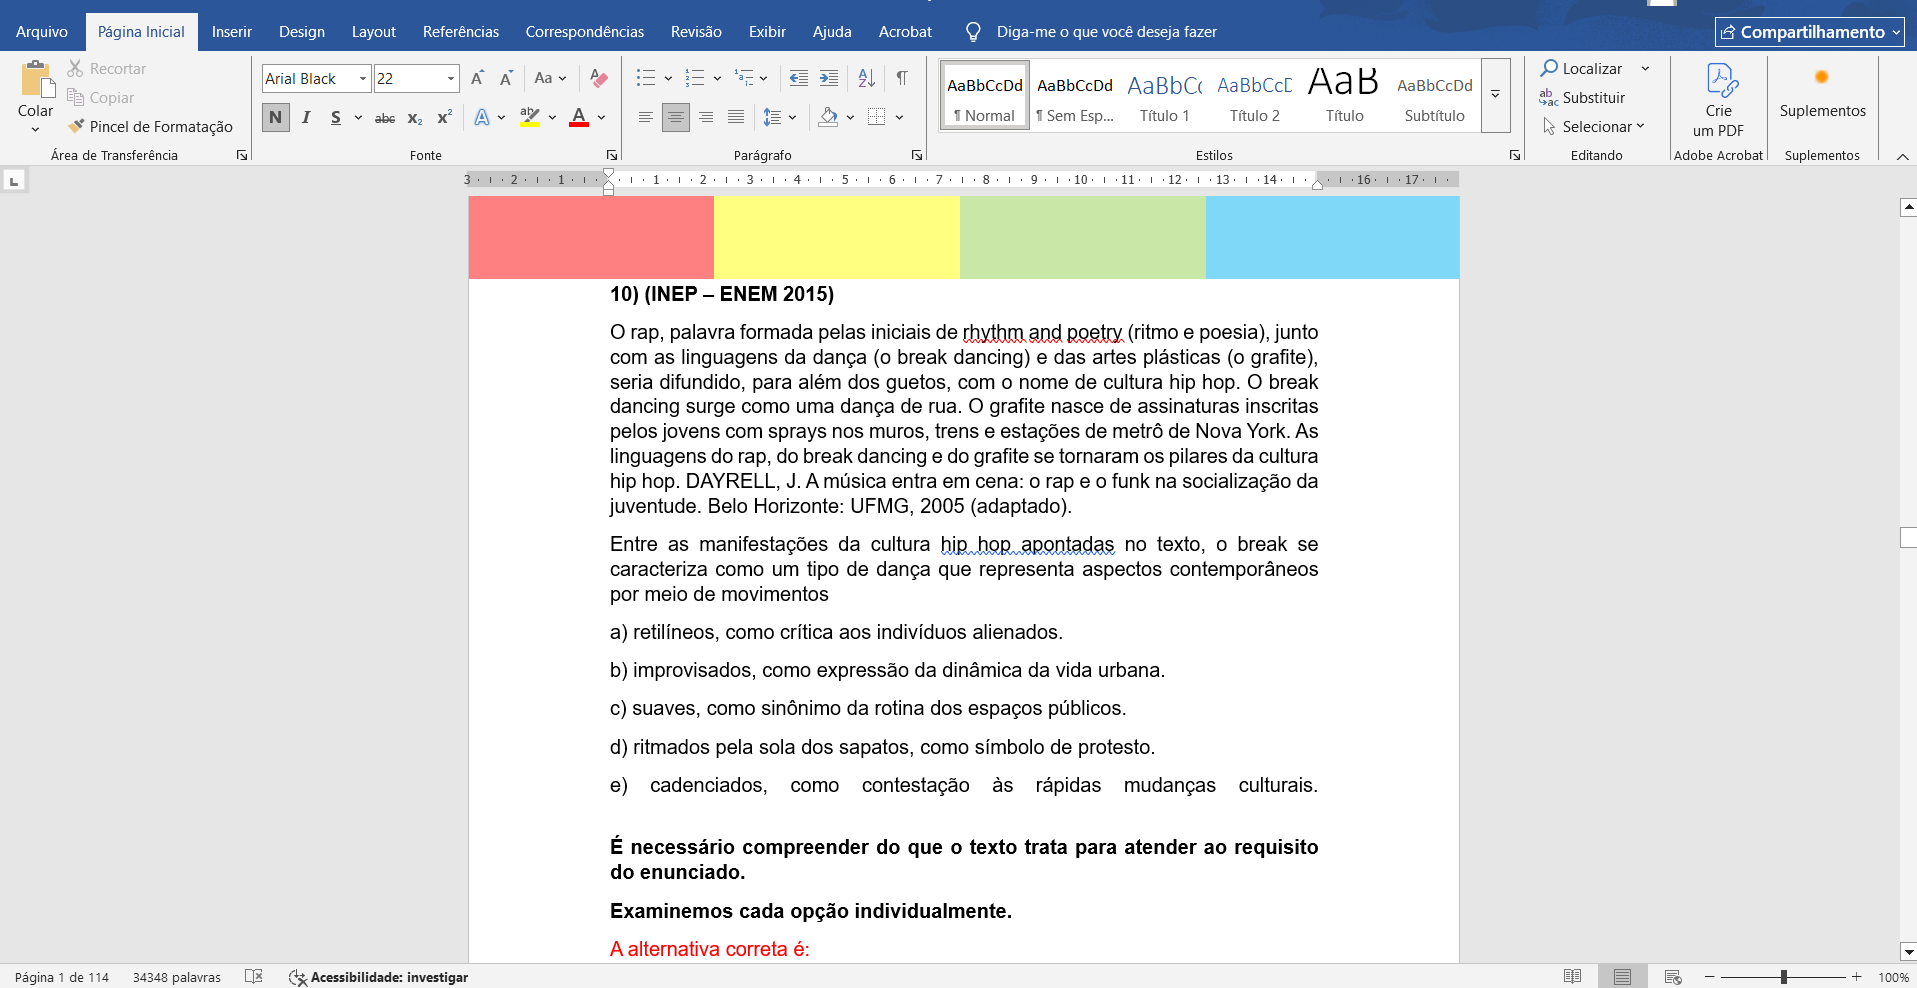Click the Colar (paste) icon
The width and height of the screenshot is (1917, 988).
(x=36, y=78)
